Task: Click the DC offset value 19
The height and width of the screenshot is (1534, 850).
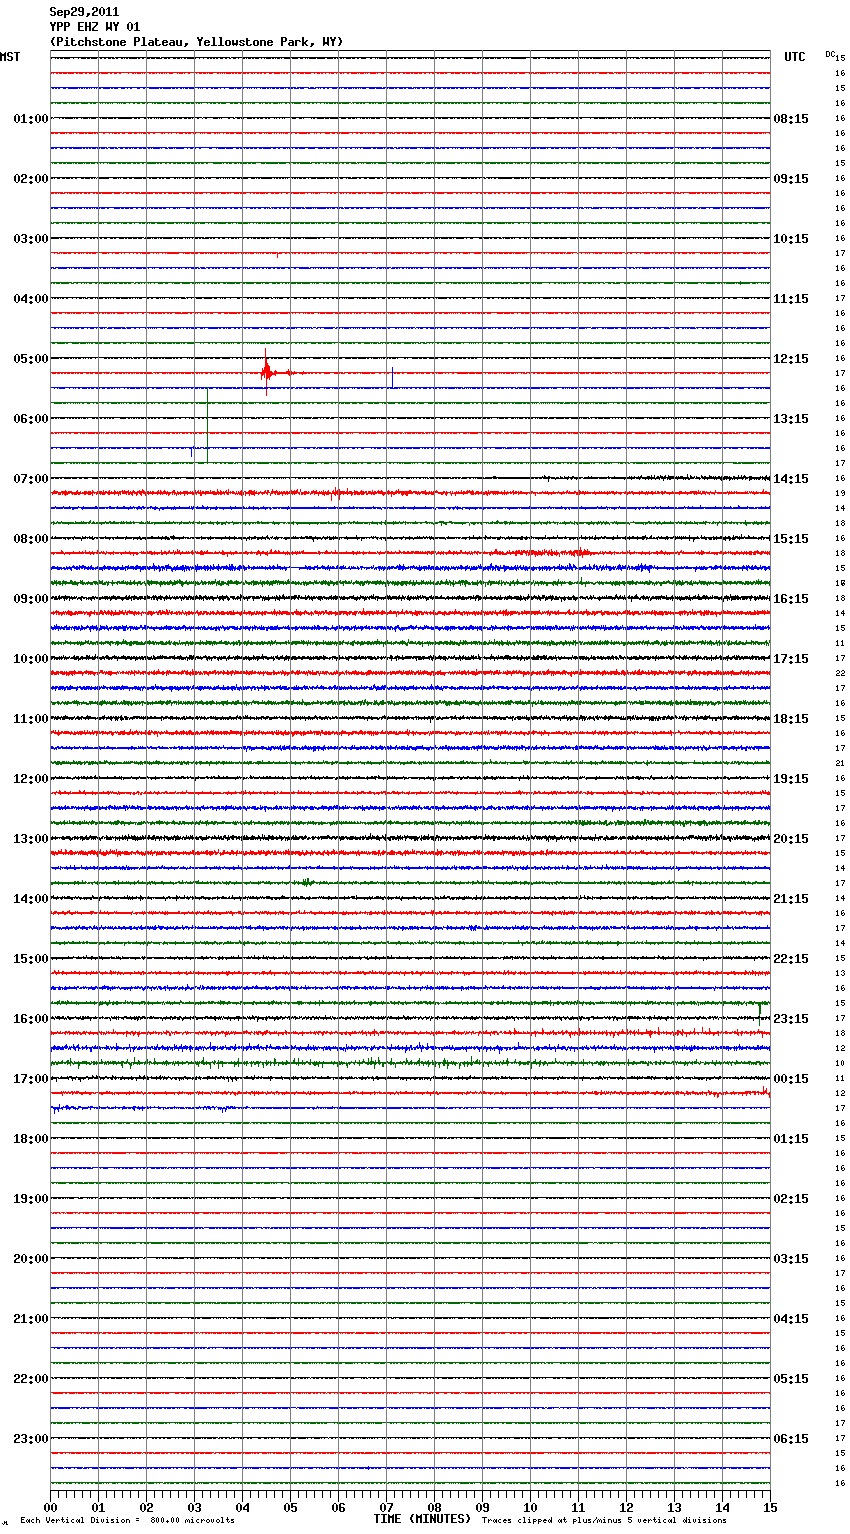Action: [840, 493]
